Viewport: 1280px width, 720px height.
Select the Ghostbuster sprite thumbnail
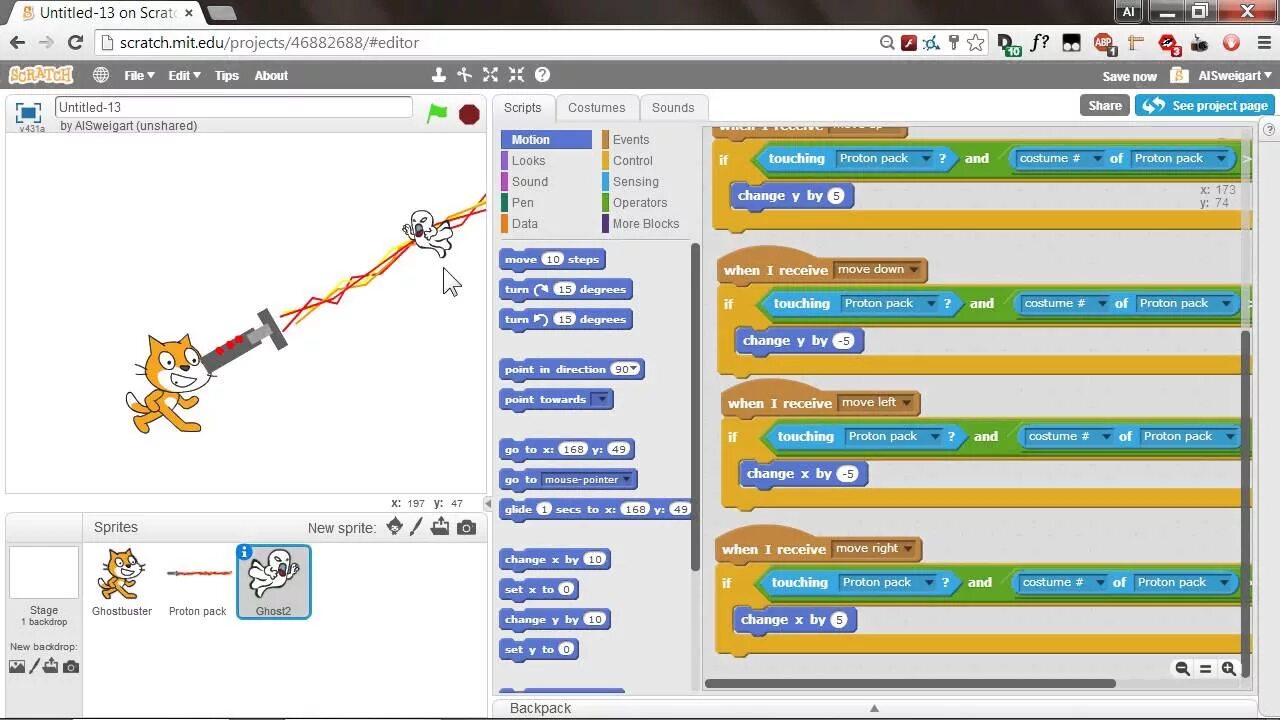122,581
